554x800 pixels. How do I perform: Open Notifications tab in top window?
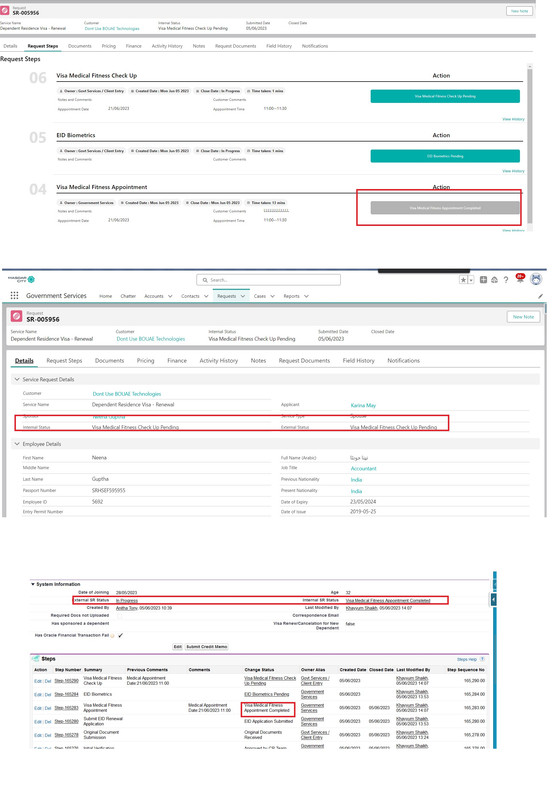point(315,46)
